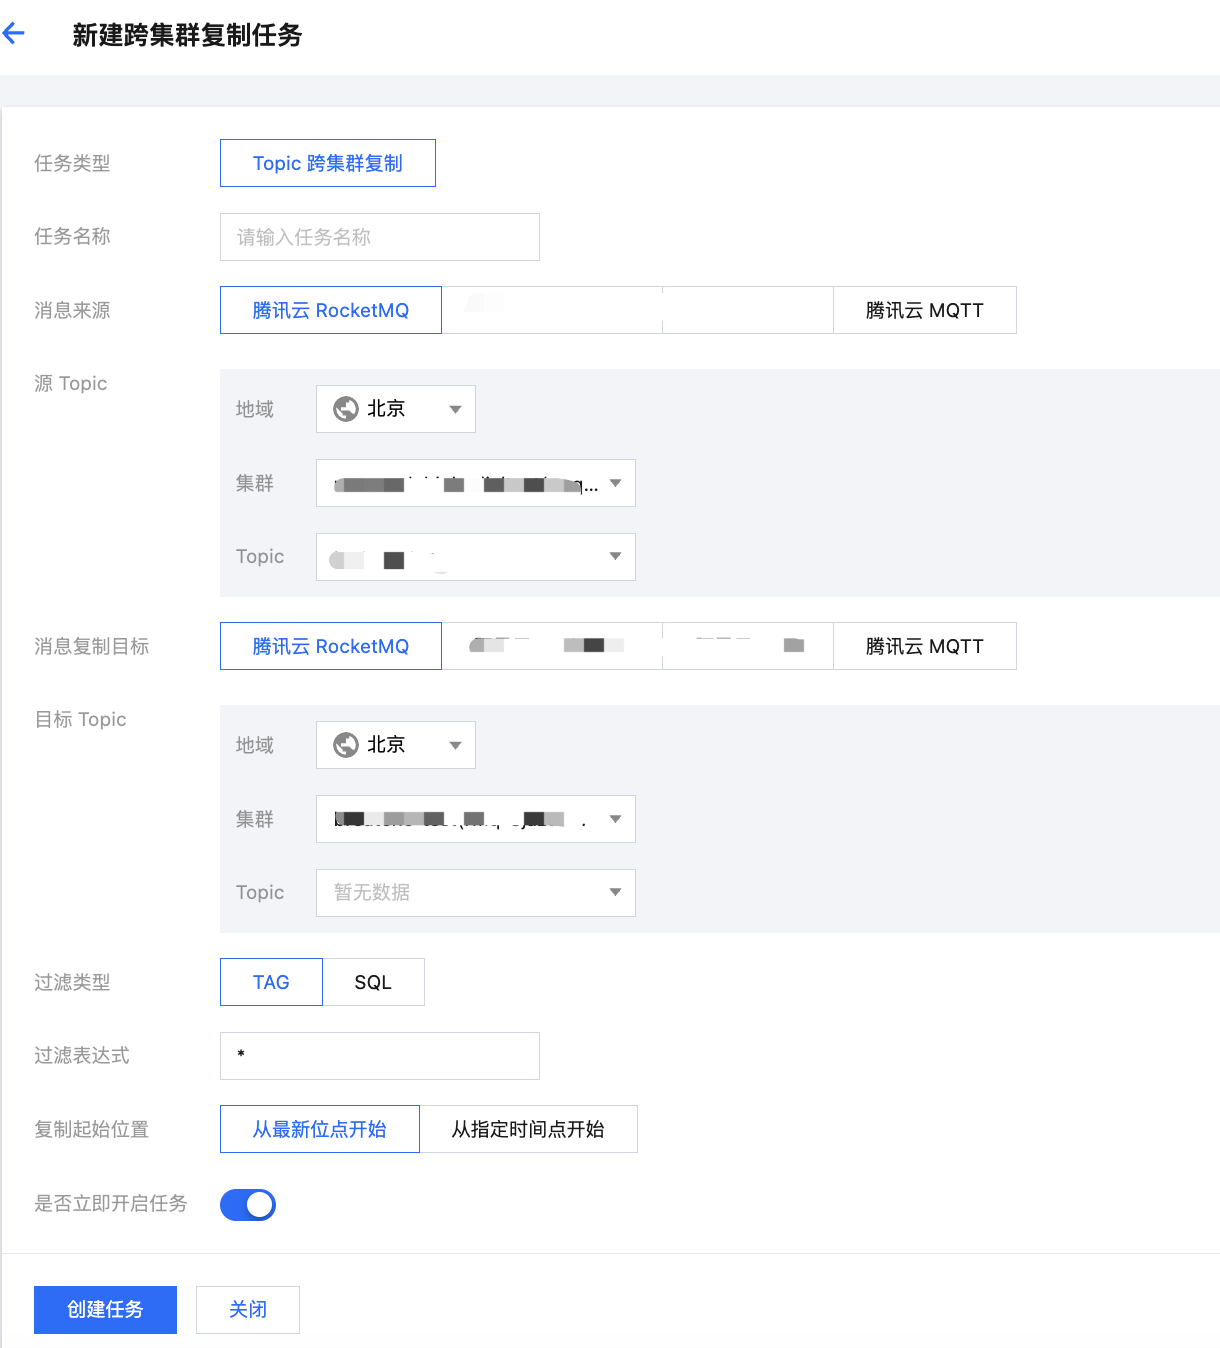The height and width of the screenshot is (1348, 1220).
Task: Go back using the blue arrow icon
Action: tap(13, 34)
